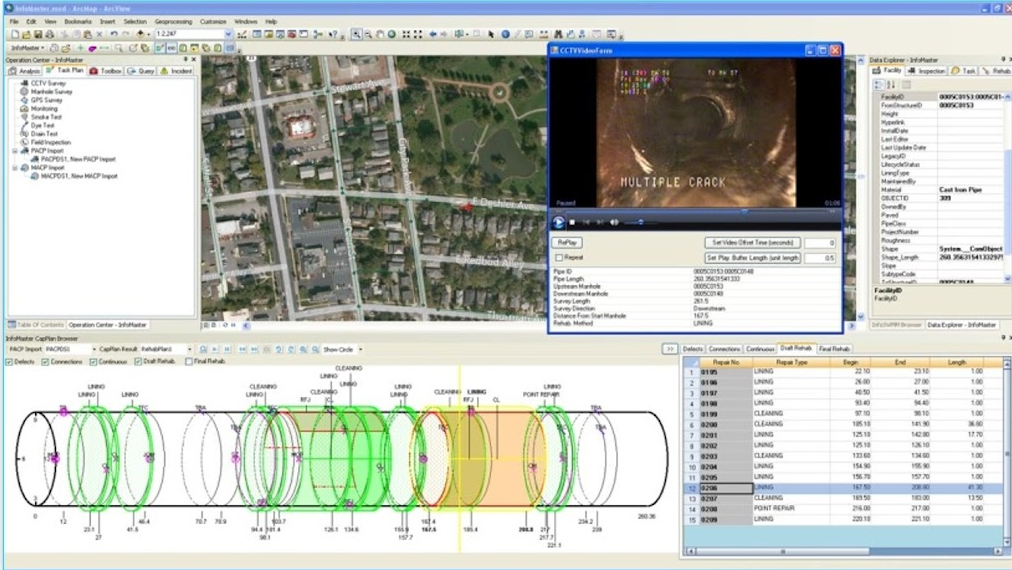Click the double-arrow expand button beside Defects tab
The width and height of the screenshot is (1012, 570).
670,349
